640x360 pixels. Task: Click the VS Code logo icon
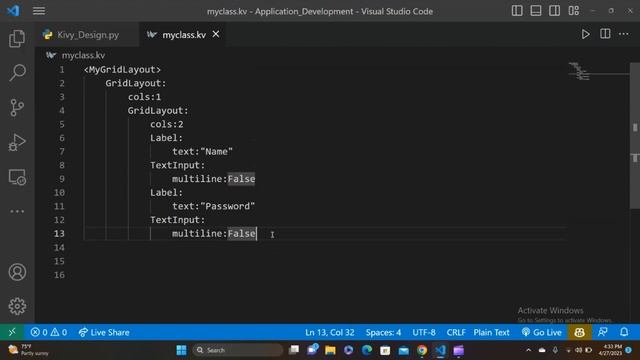(13, 11)
